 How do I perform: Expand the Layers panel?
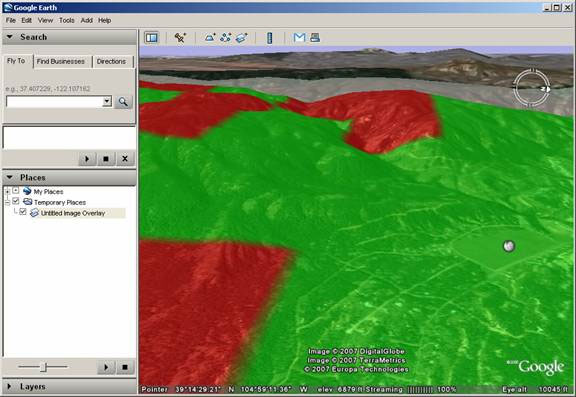[10, 386]
